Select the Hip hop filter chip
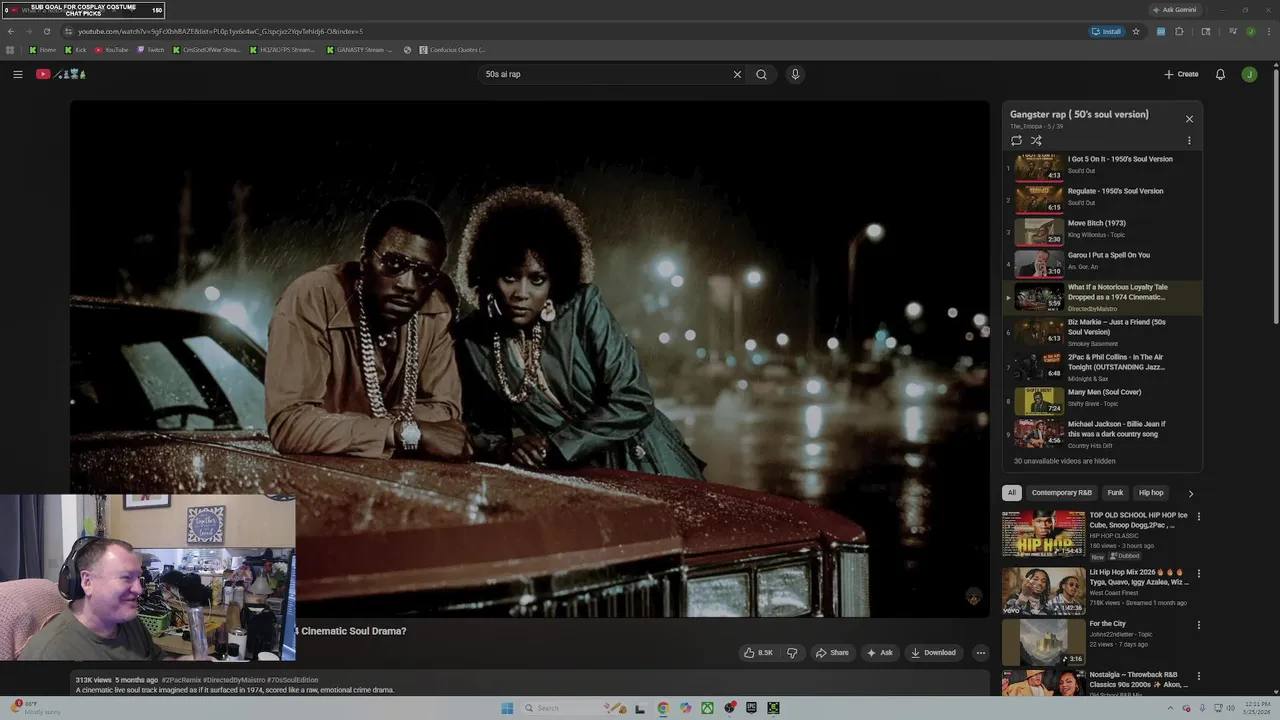Image resolution: width=1280 pixels, height=720 pixels. (x=1151, y=493)
